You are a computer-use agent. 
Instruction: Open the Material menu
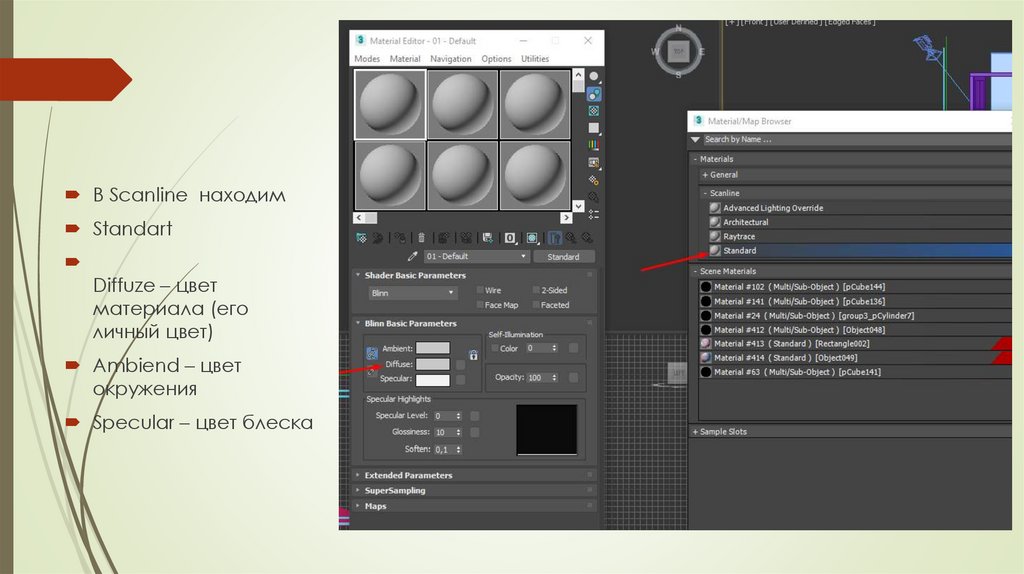(405, 59)
